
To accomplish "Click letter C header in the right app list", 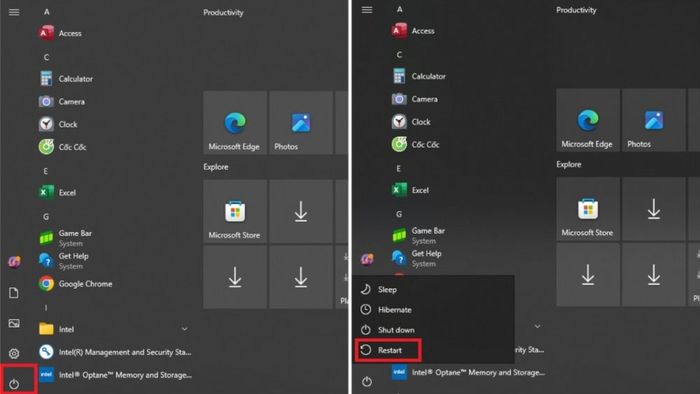I will [400, 55].
